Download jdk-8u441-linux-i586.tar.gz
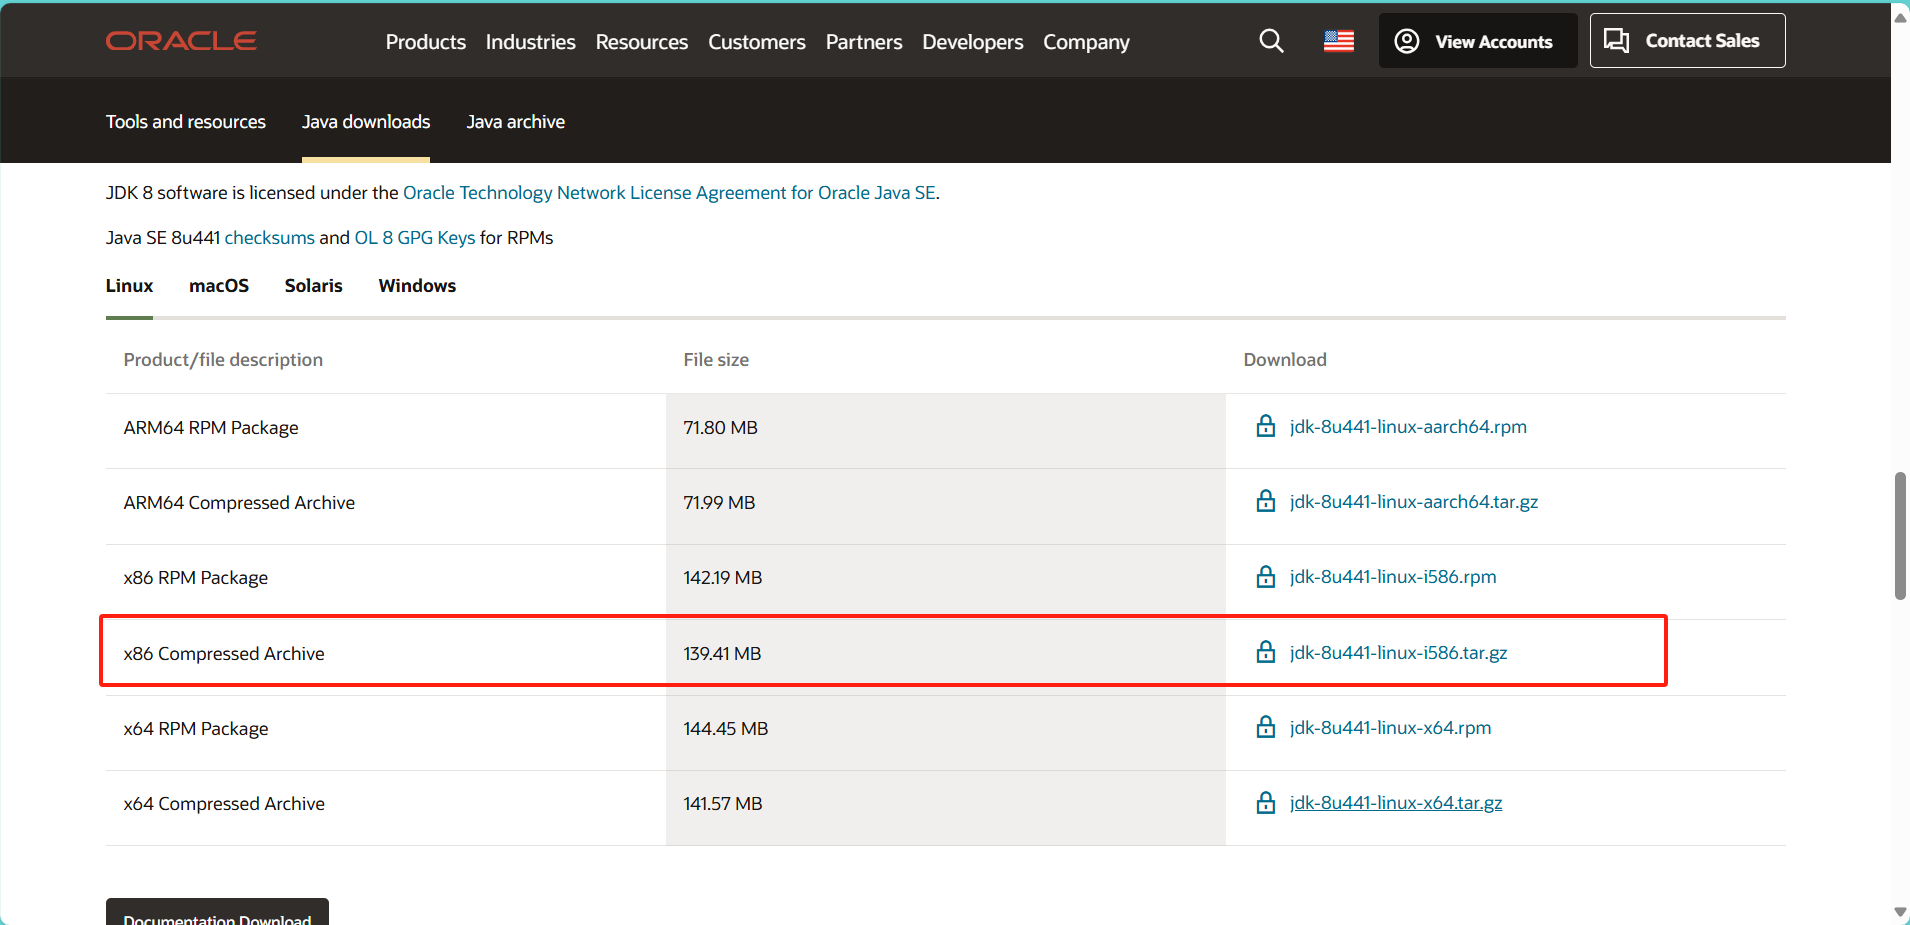 [1399, 653]
